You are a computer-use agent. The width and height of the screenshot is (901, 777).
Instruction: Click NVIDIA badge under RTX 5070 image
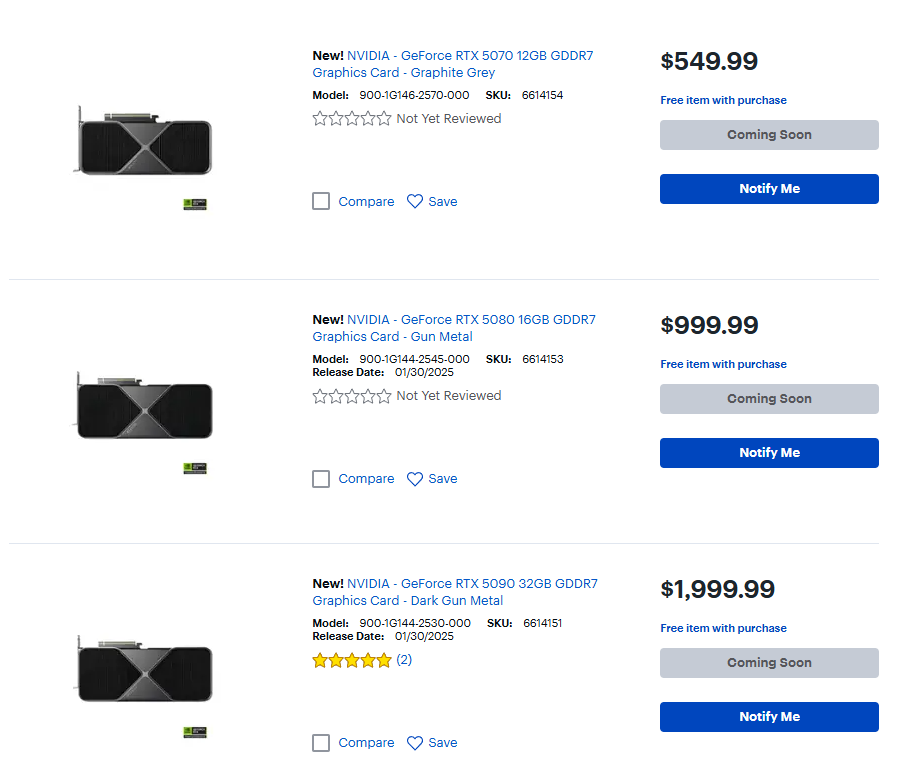[195, 204]
